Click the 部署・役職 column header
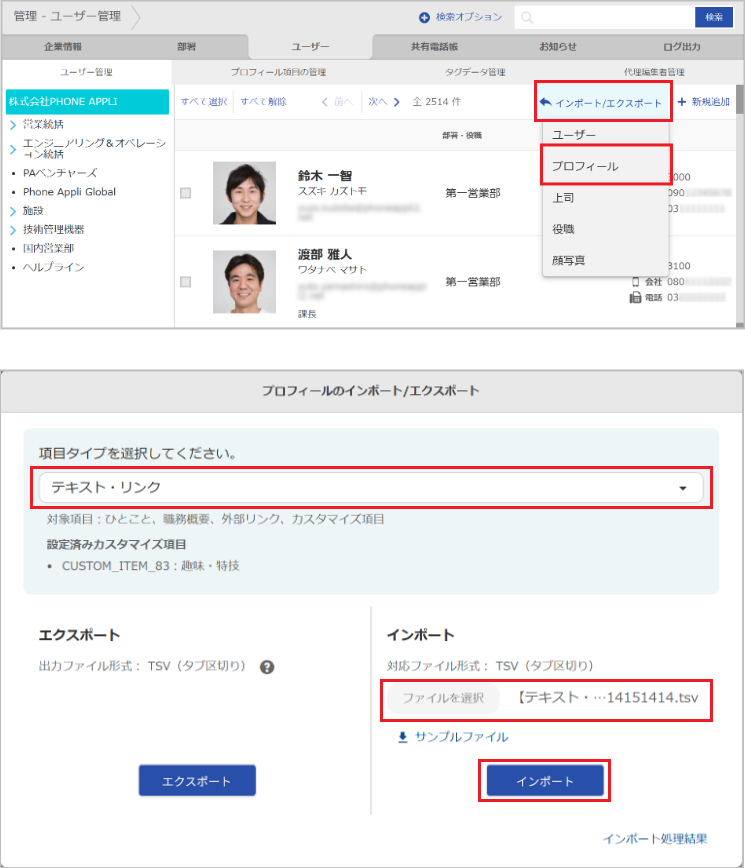 462,136
